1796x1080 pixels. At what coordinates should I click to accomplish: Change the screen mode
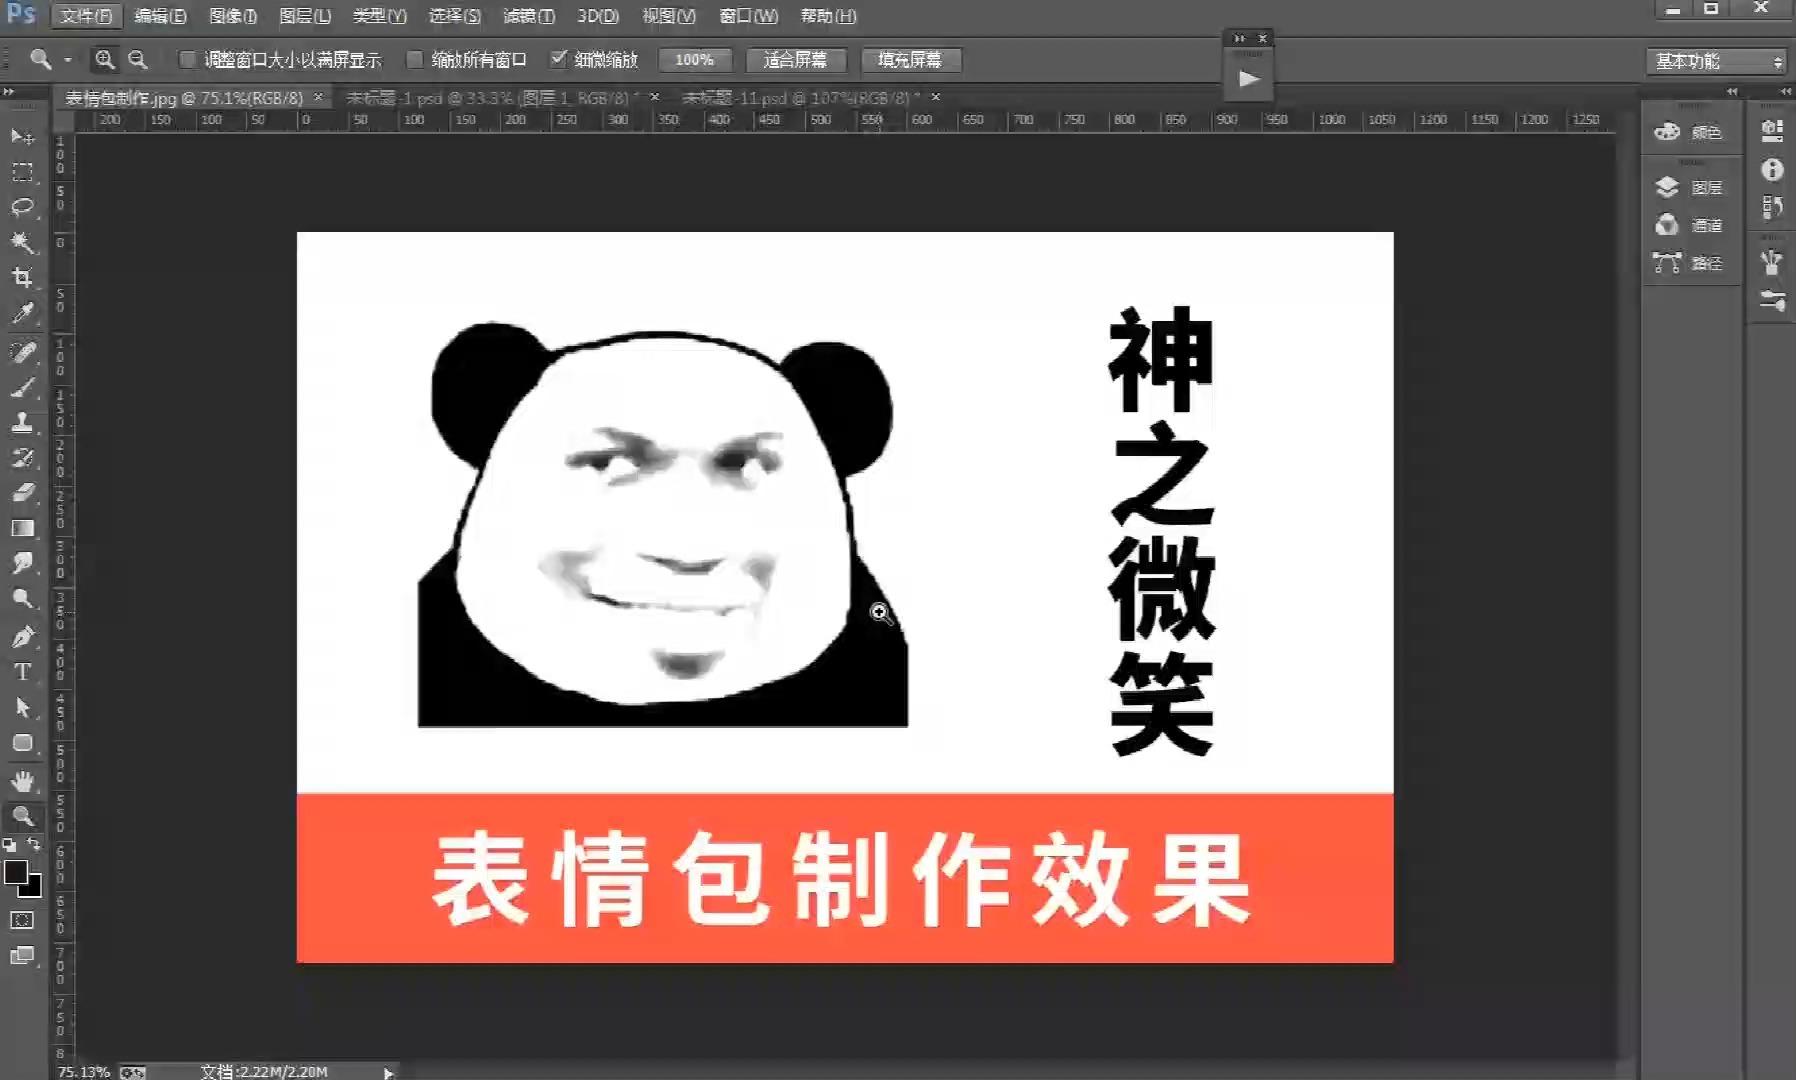pyautogui.click(x=22, y=956)
